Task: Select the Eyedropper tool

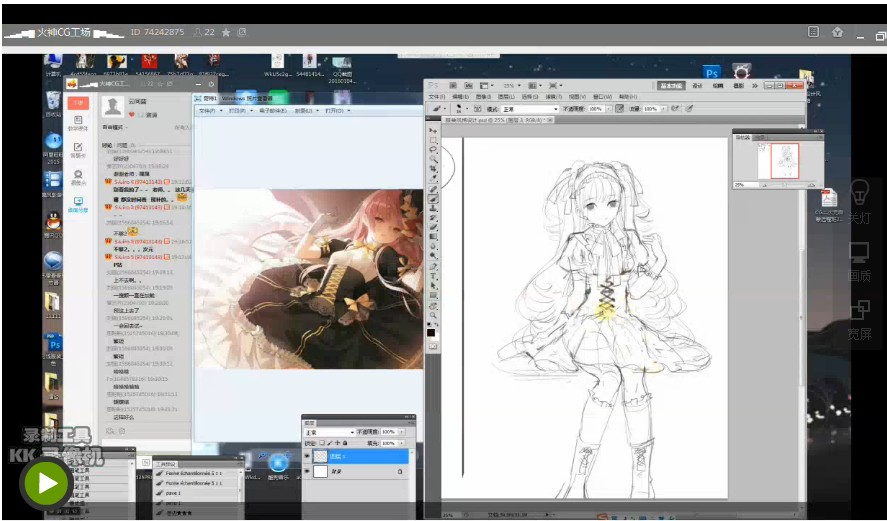Action: coord(434,177)
